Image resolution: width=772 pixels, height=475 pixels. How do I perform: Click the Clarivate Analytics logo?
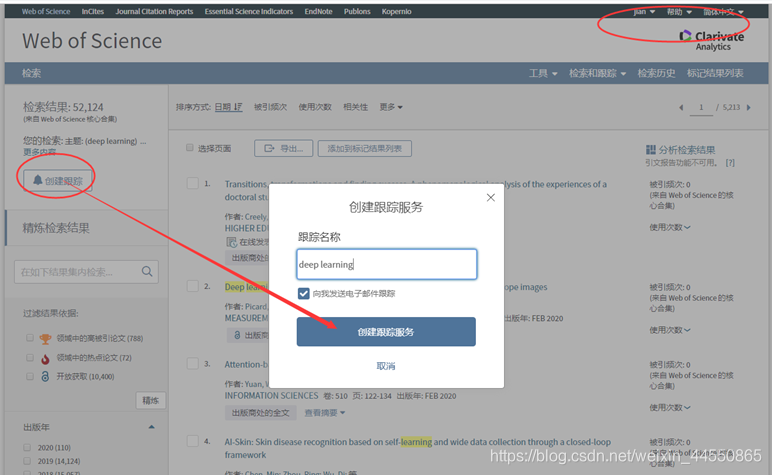click(712, 40)
